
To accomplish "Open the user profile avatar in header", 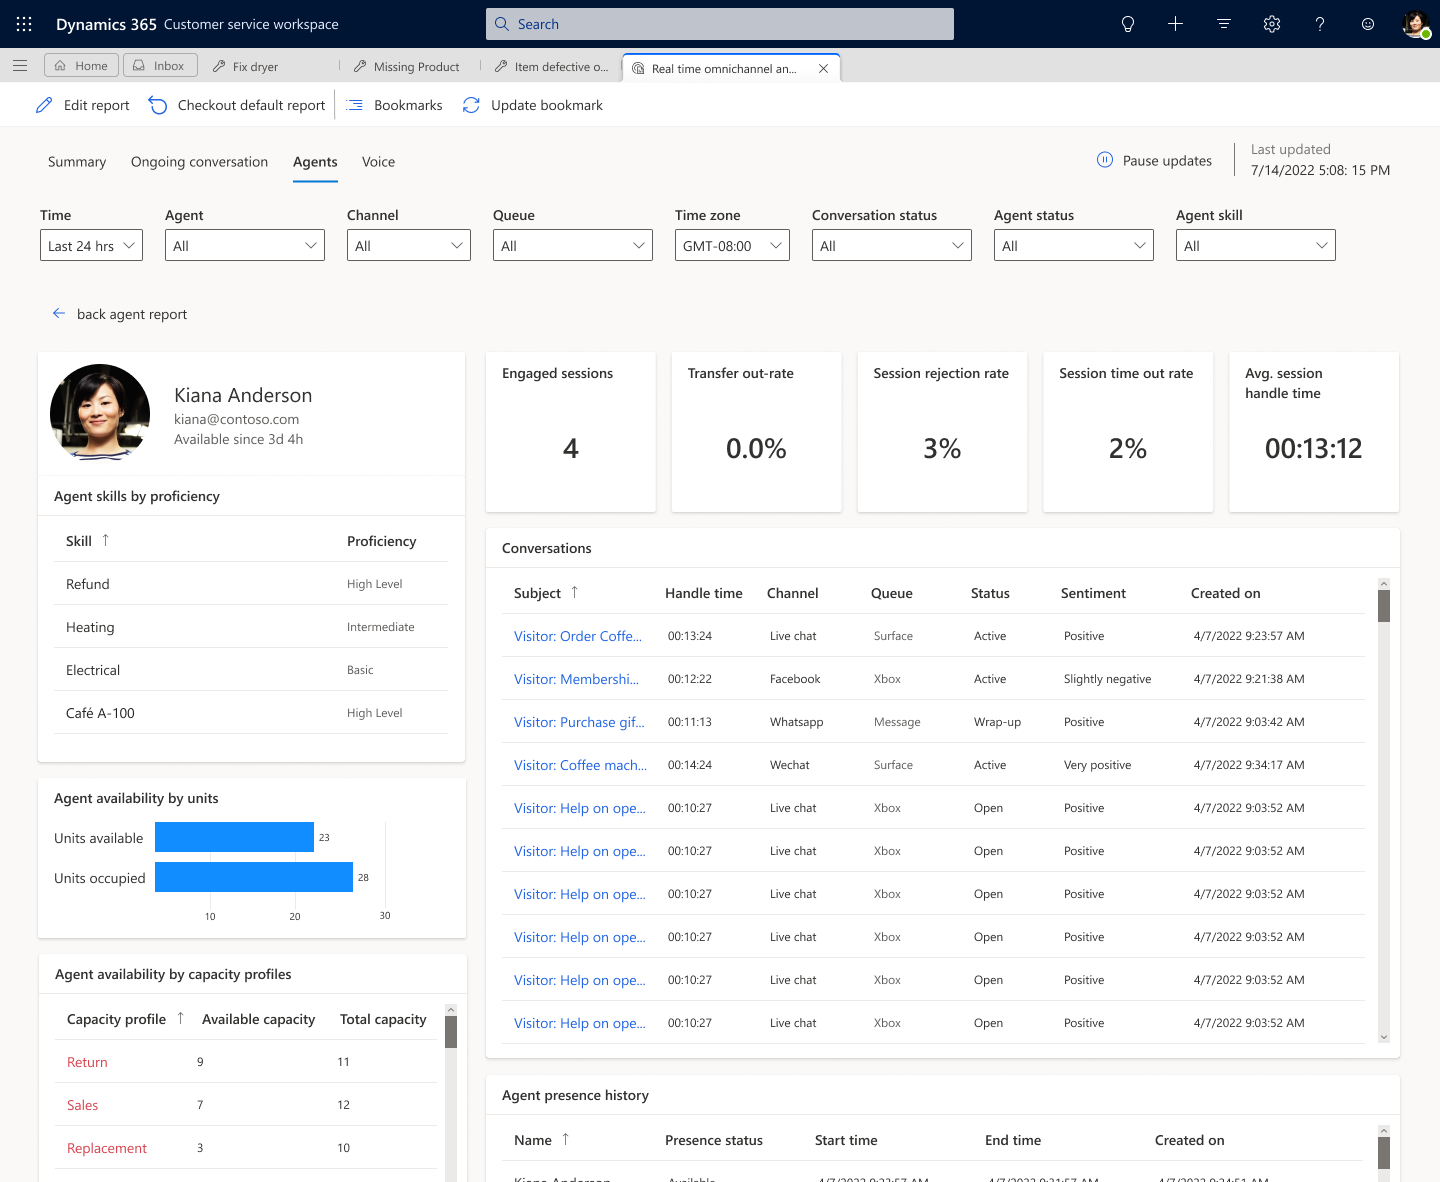I will click(1416, 24).
